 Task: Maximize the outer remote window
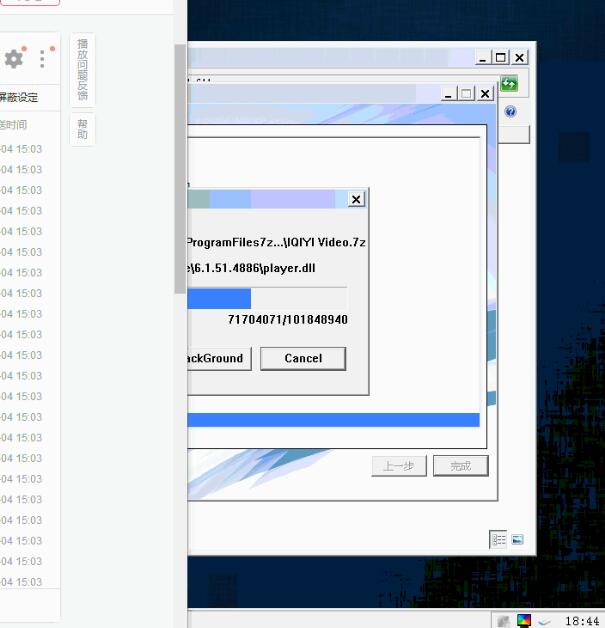point(500,58)
